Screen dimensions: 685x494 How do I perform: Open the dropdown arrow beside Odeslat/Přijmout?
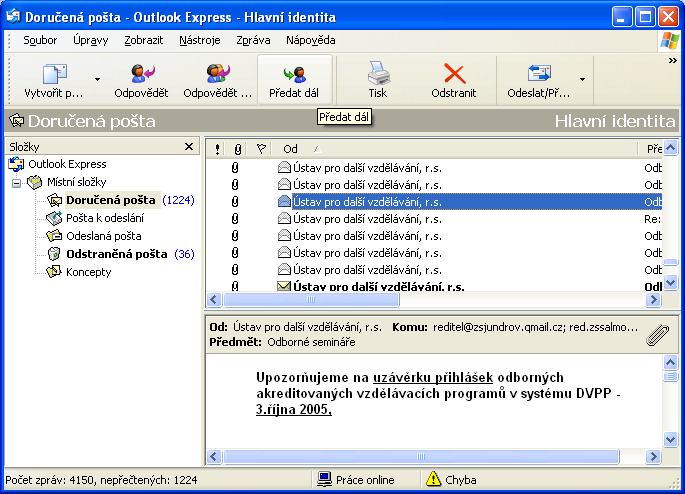pyautogui.click(x=582, y=79)
